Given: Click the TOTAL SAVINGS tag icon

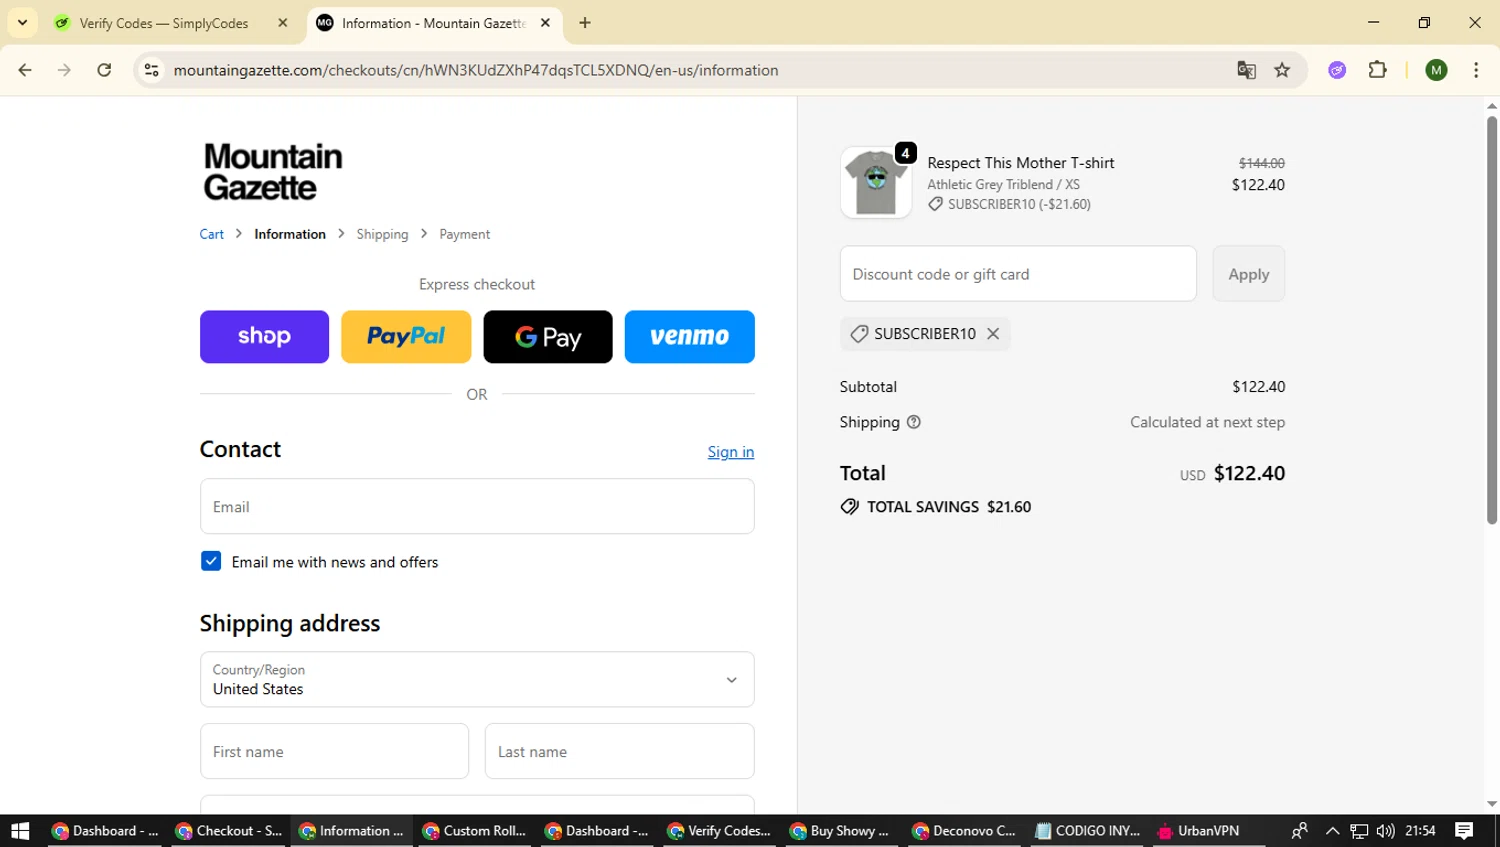Looking at the screenshot, I should coord(850,507).
